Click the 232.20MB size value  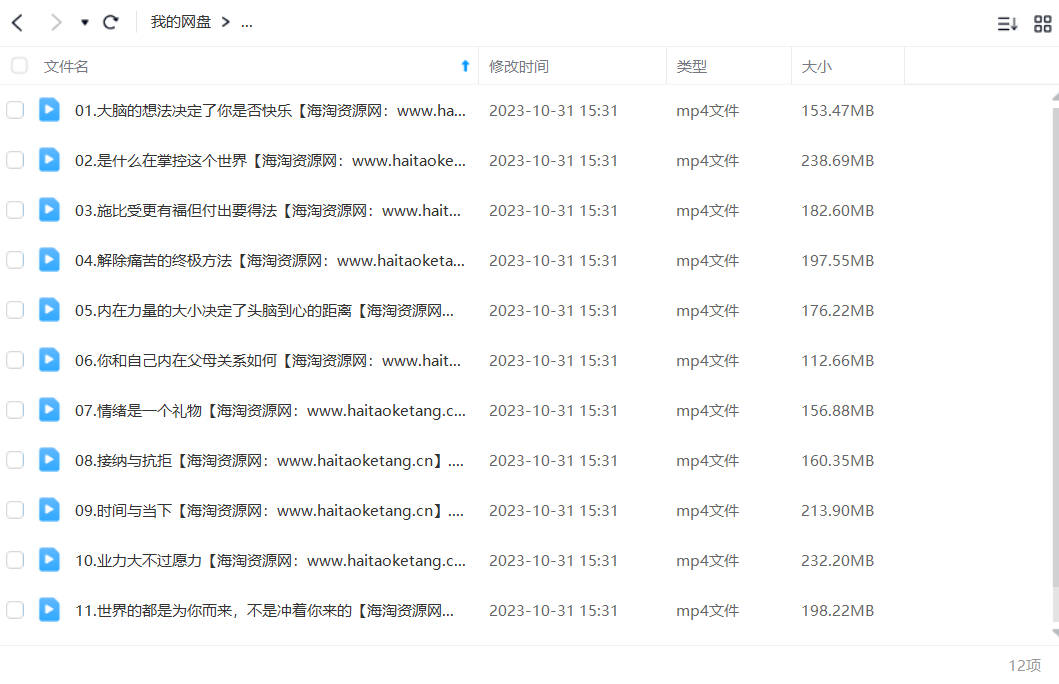pos(837,560)
